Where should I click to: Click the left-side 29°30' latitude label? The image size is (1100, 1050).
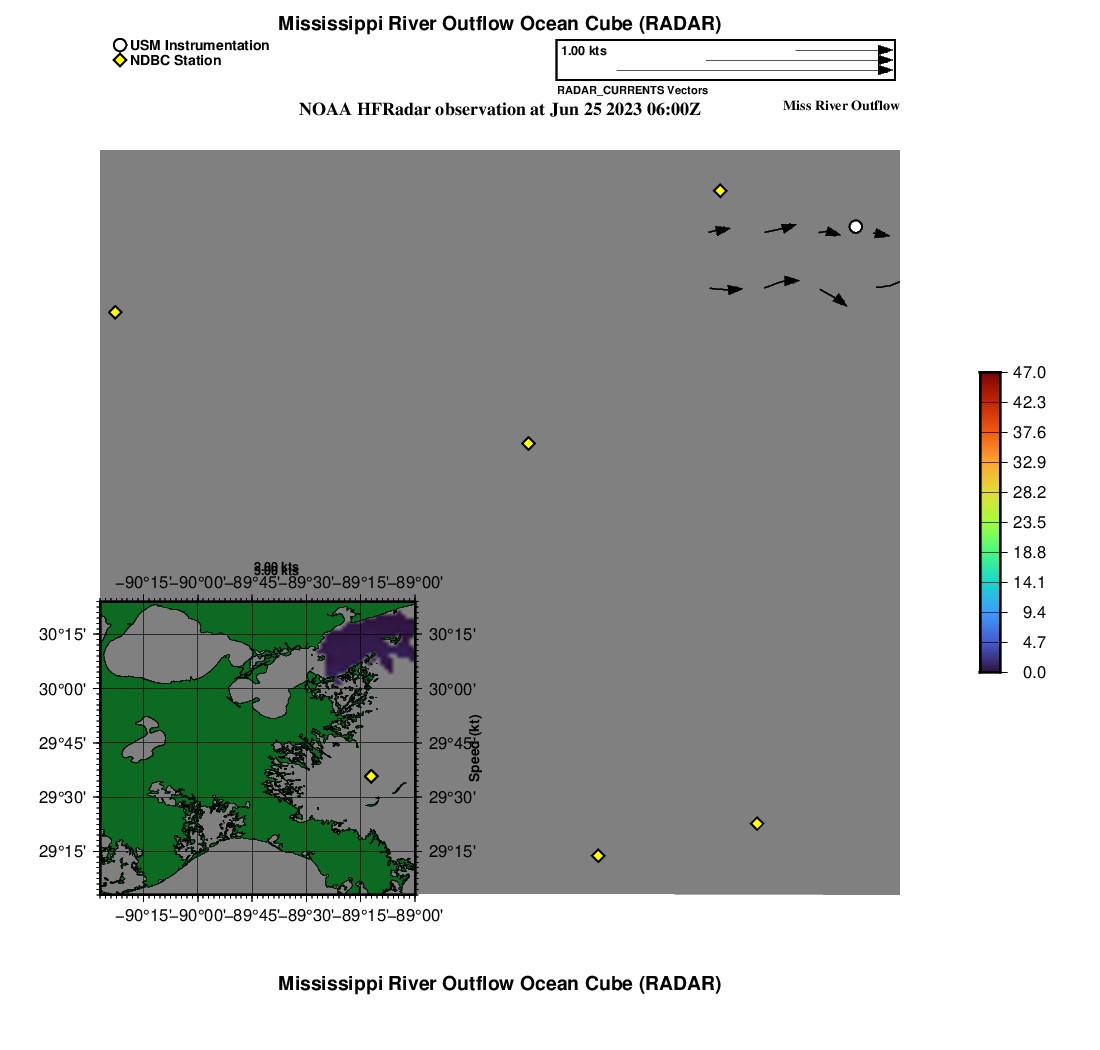pyautogui.click(x=62, y=797)
